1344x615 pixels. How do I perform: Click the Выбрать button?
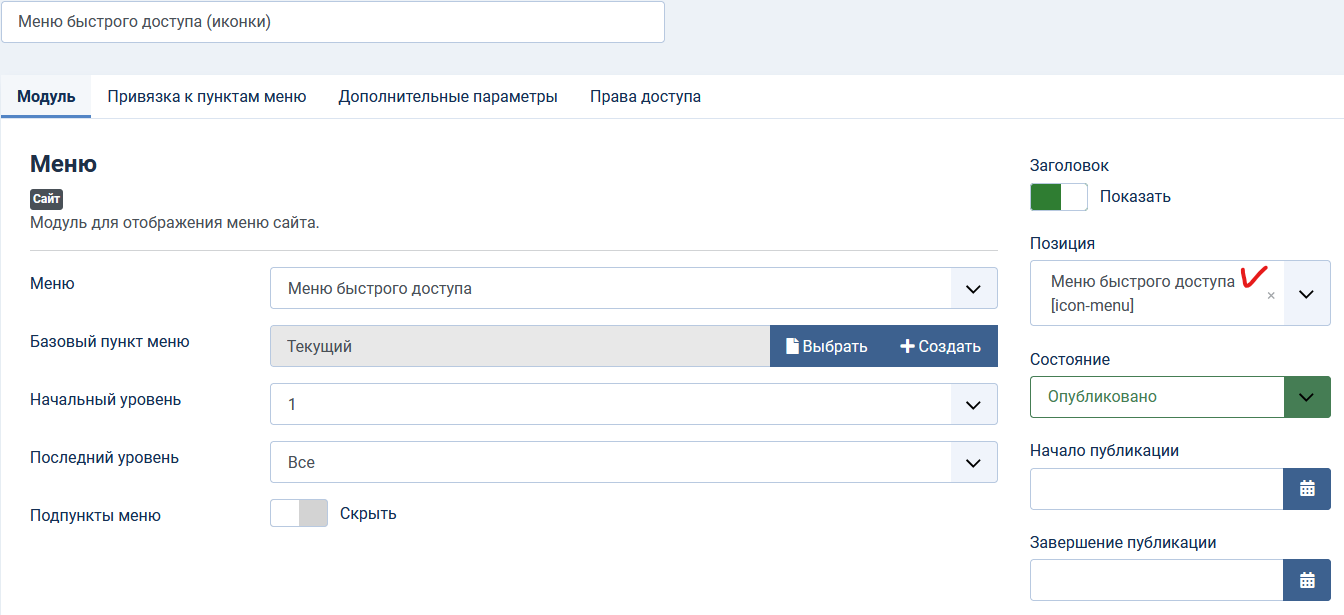click(x=826, y=346)
